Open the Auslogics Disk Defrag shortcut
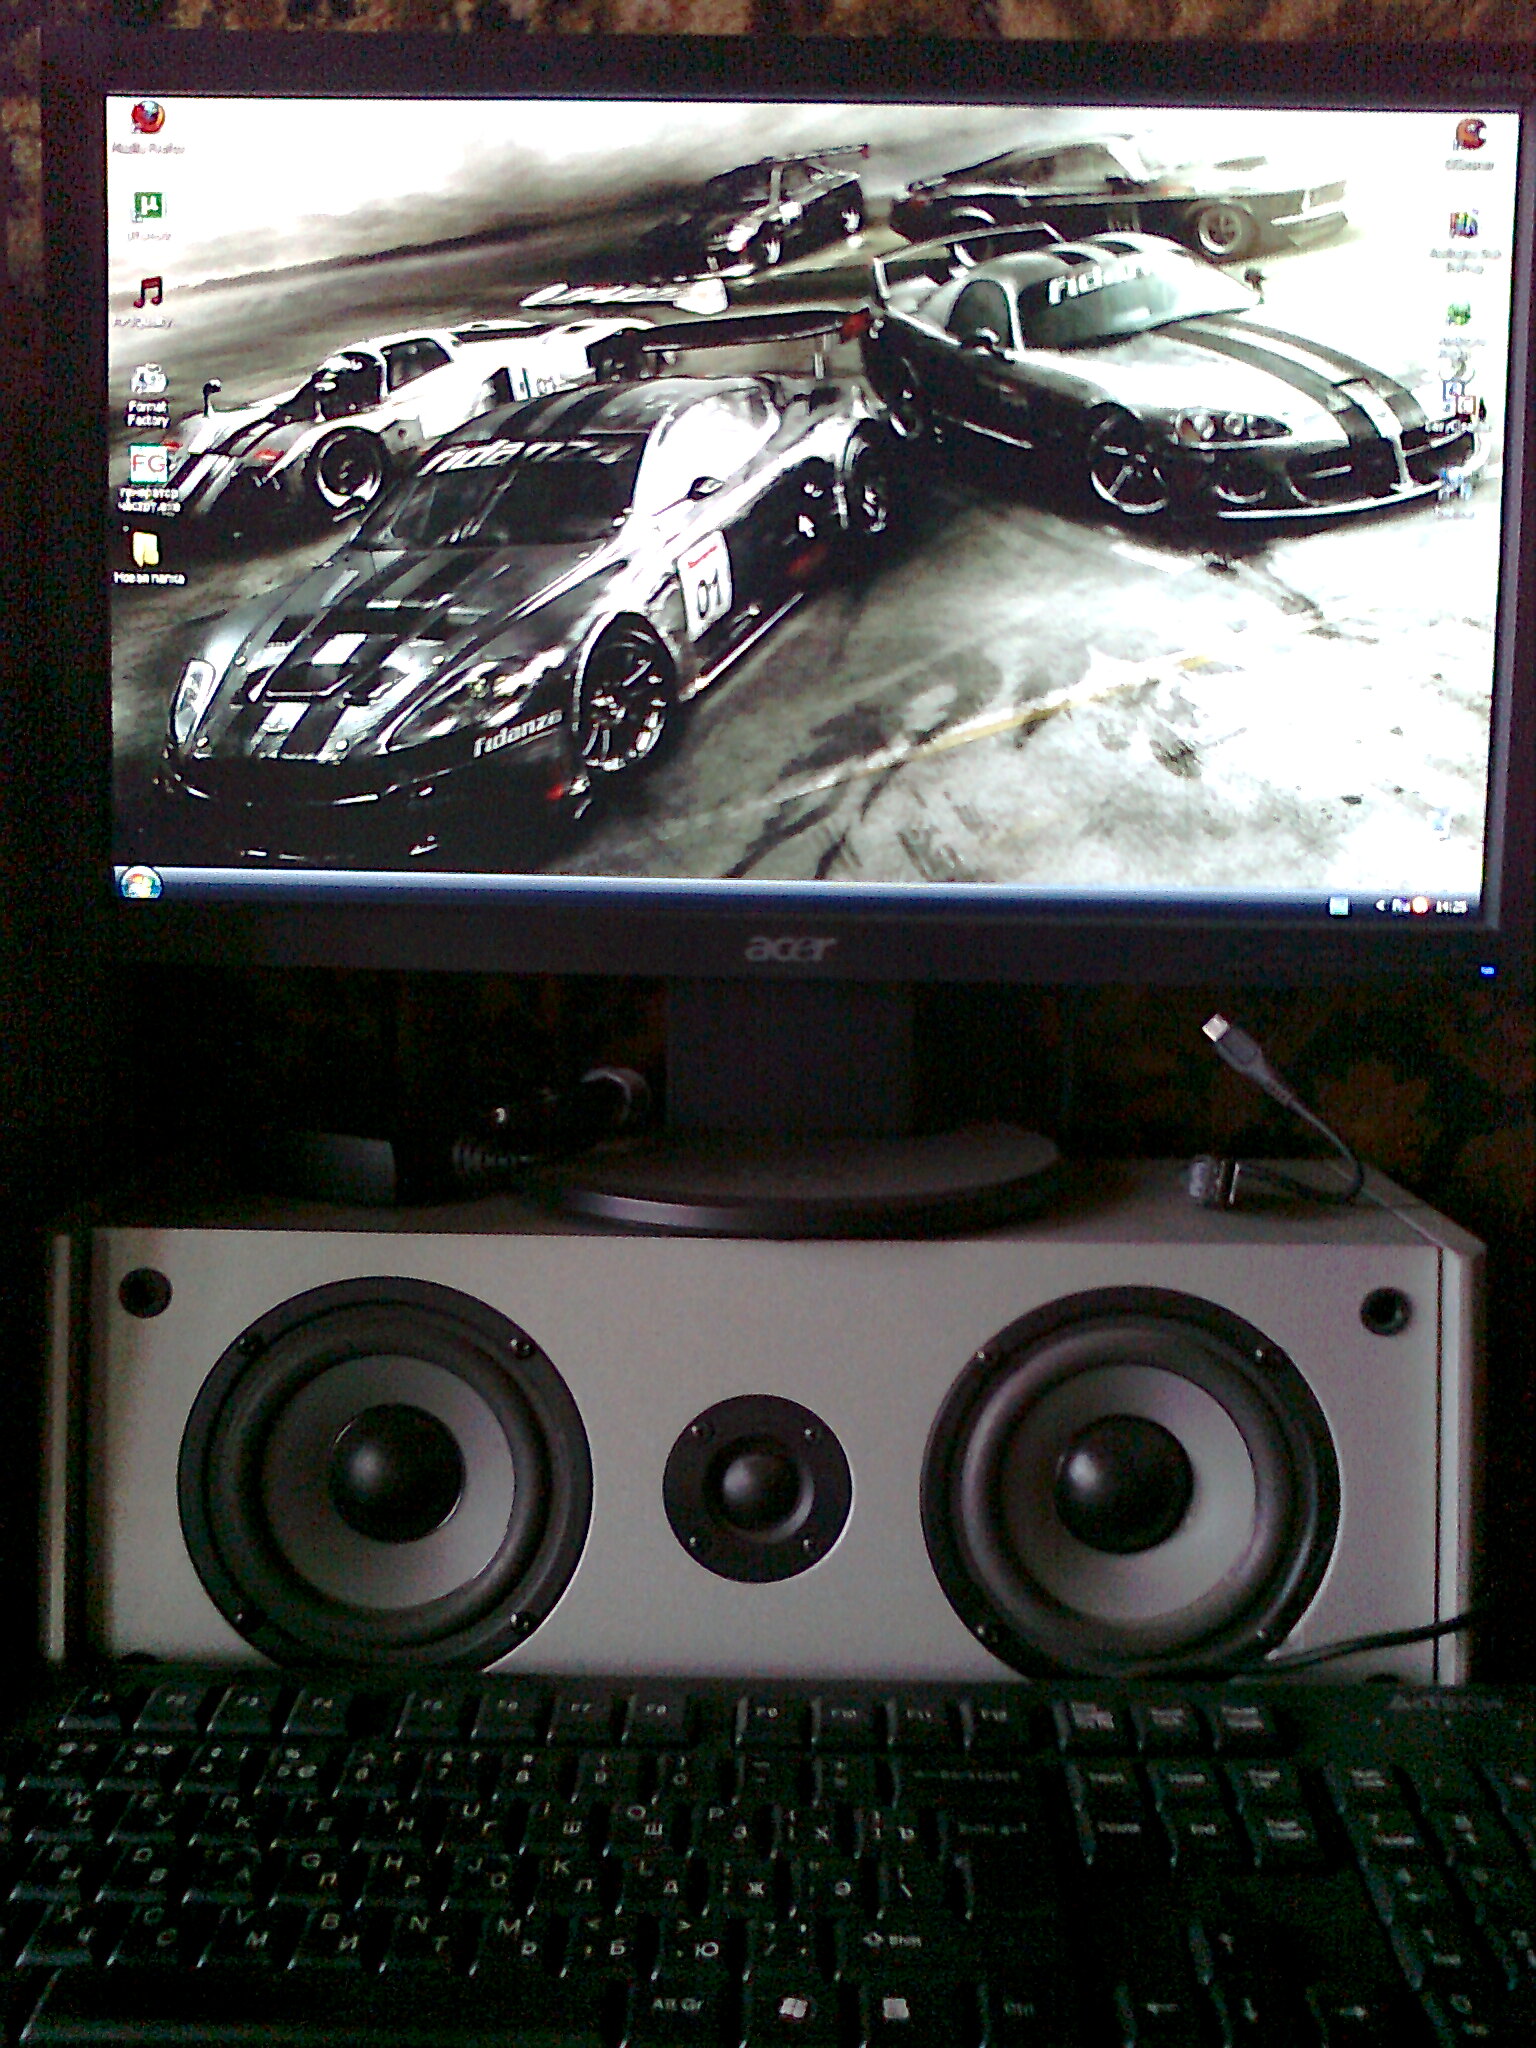 pos(1465,241)
